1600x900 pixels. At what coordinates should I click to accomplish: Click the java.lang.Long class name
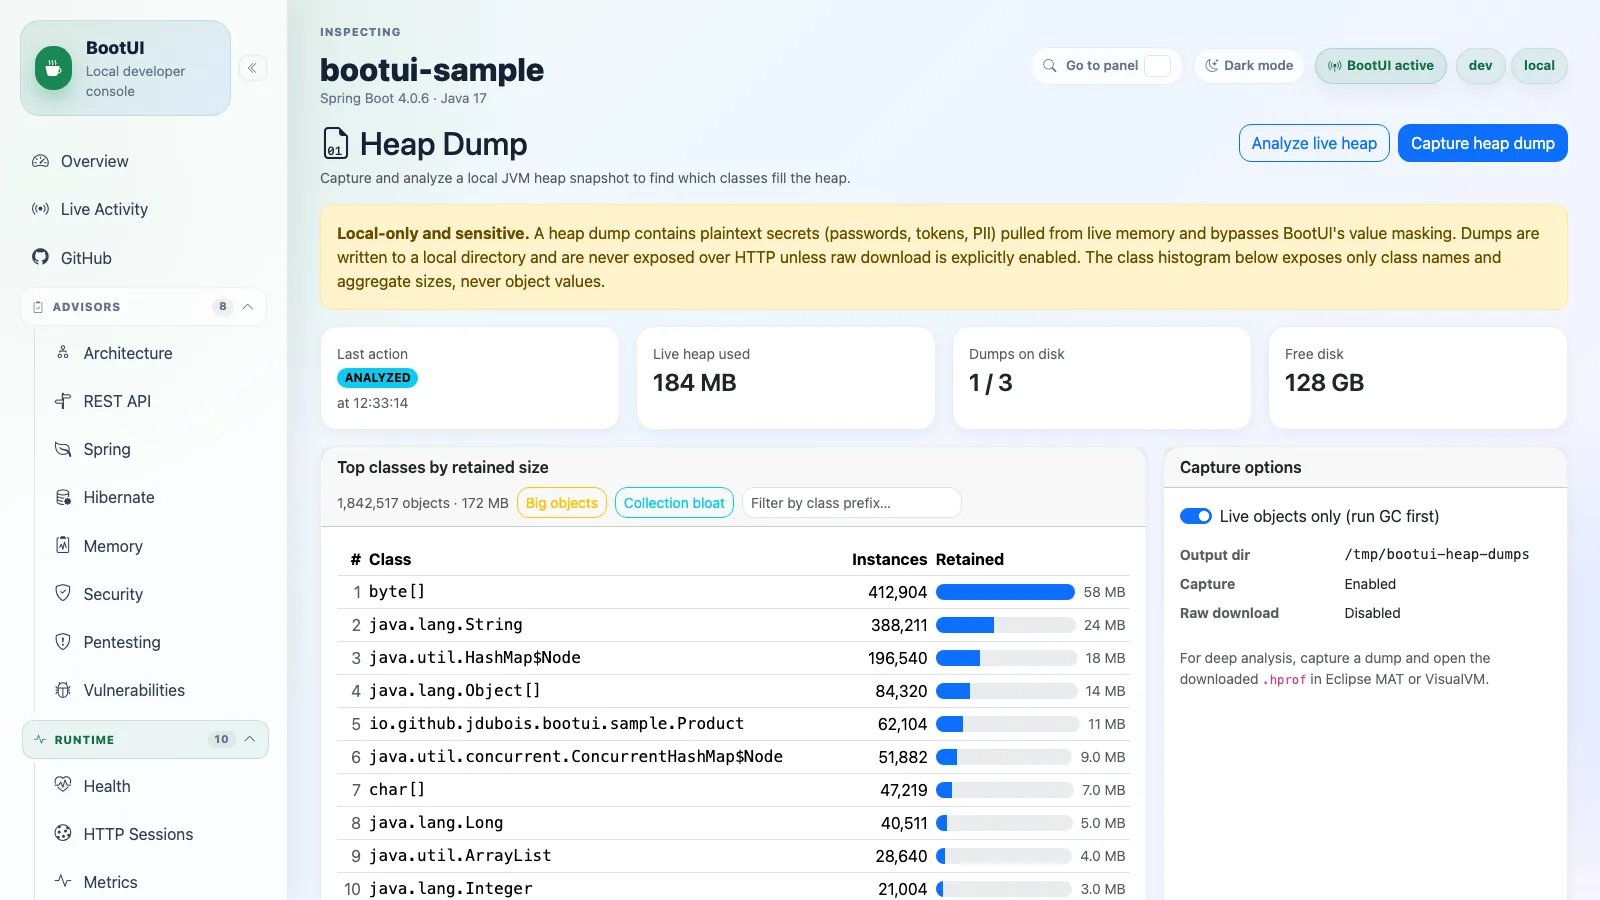[436, 823]
